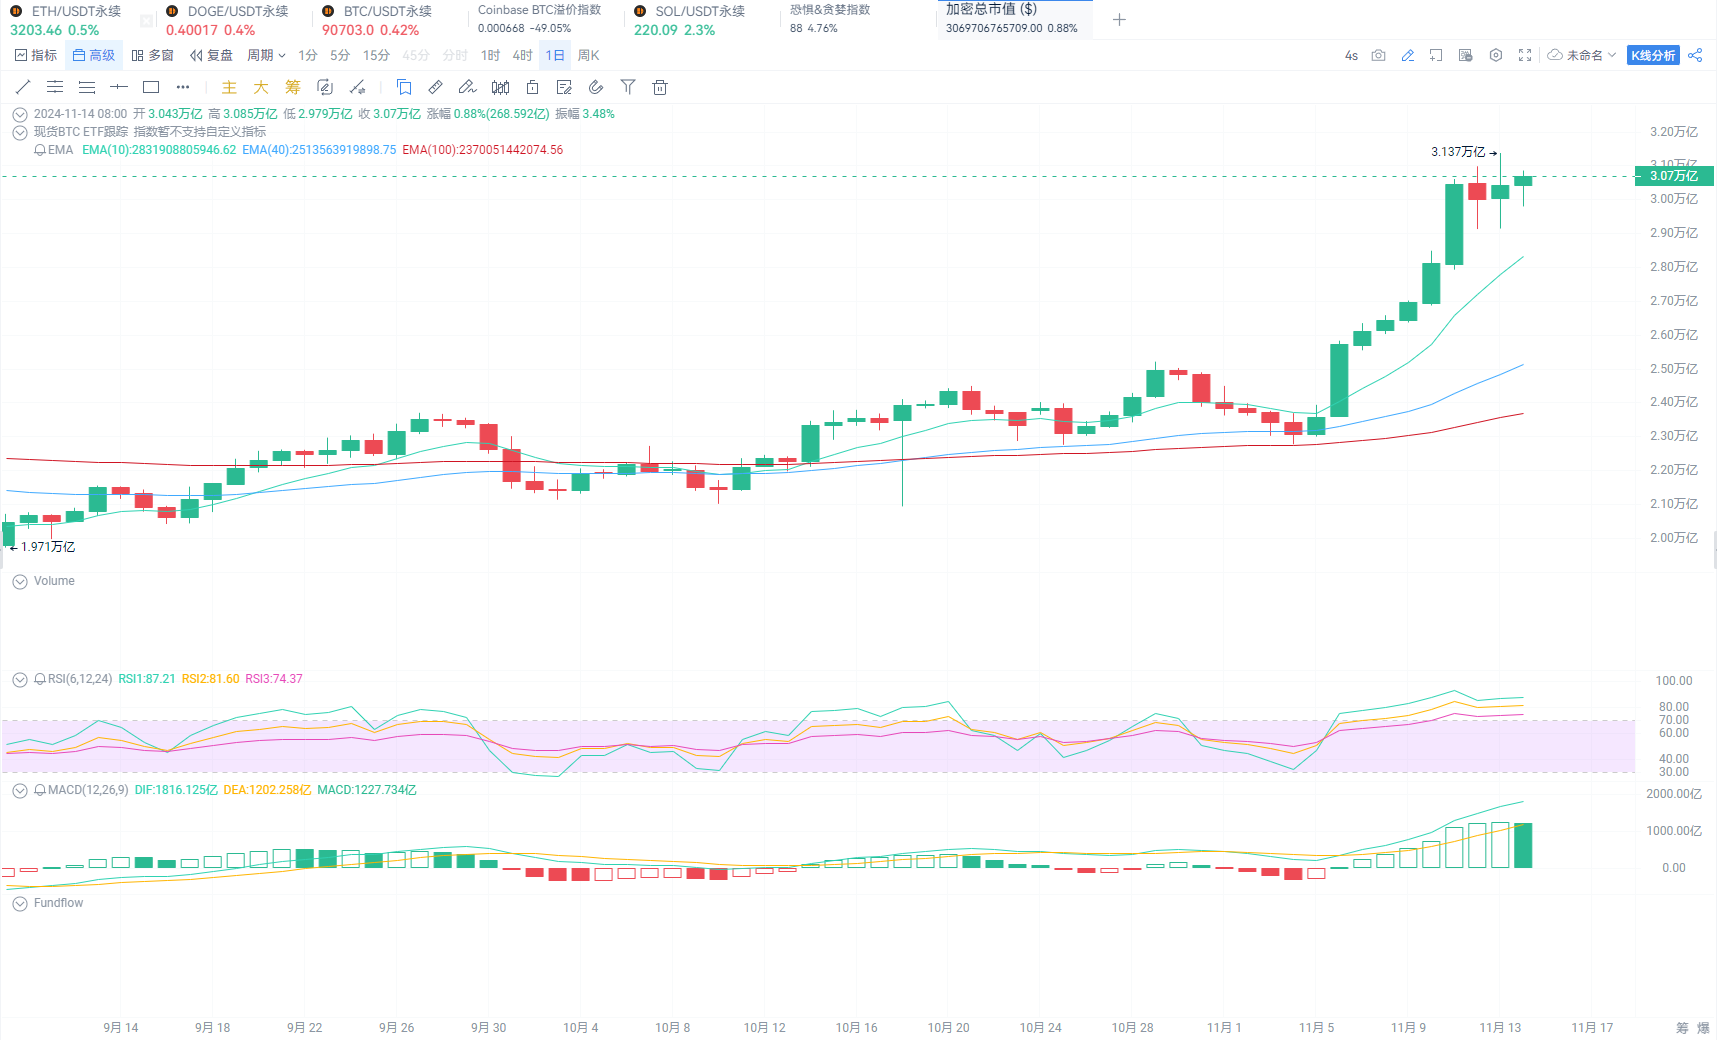Open the 周期 period dropdown

(x=267, y=55)
